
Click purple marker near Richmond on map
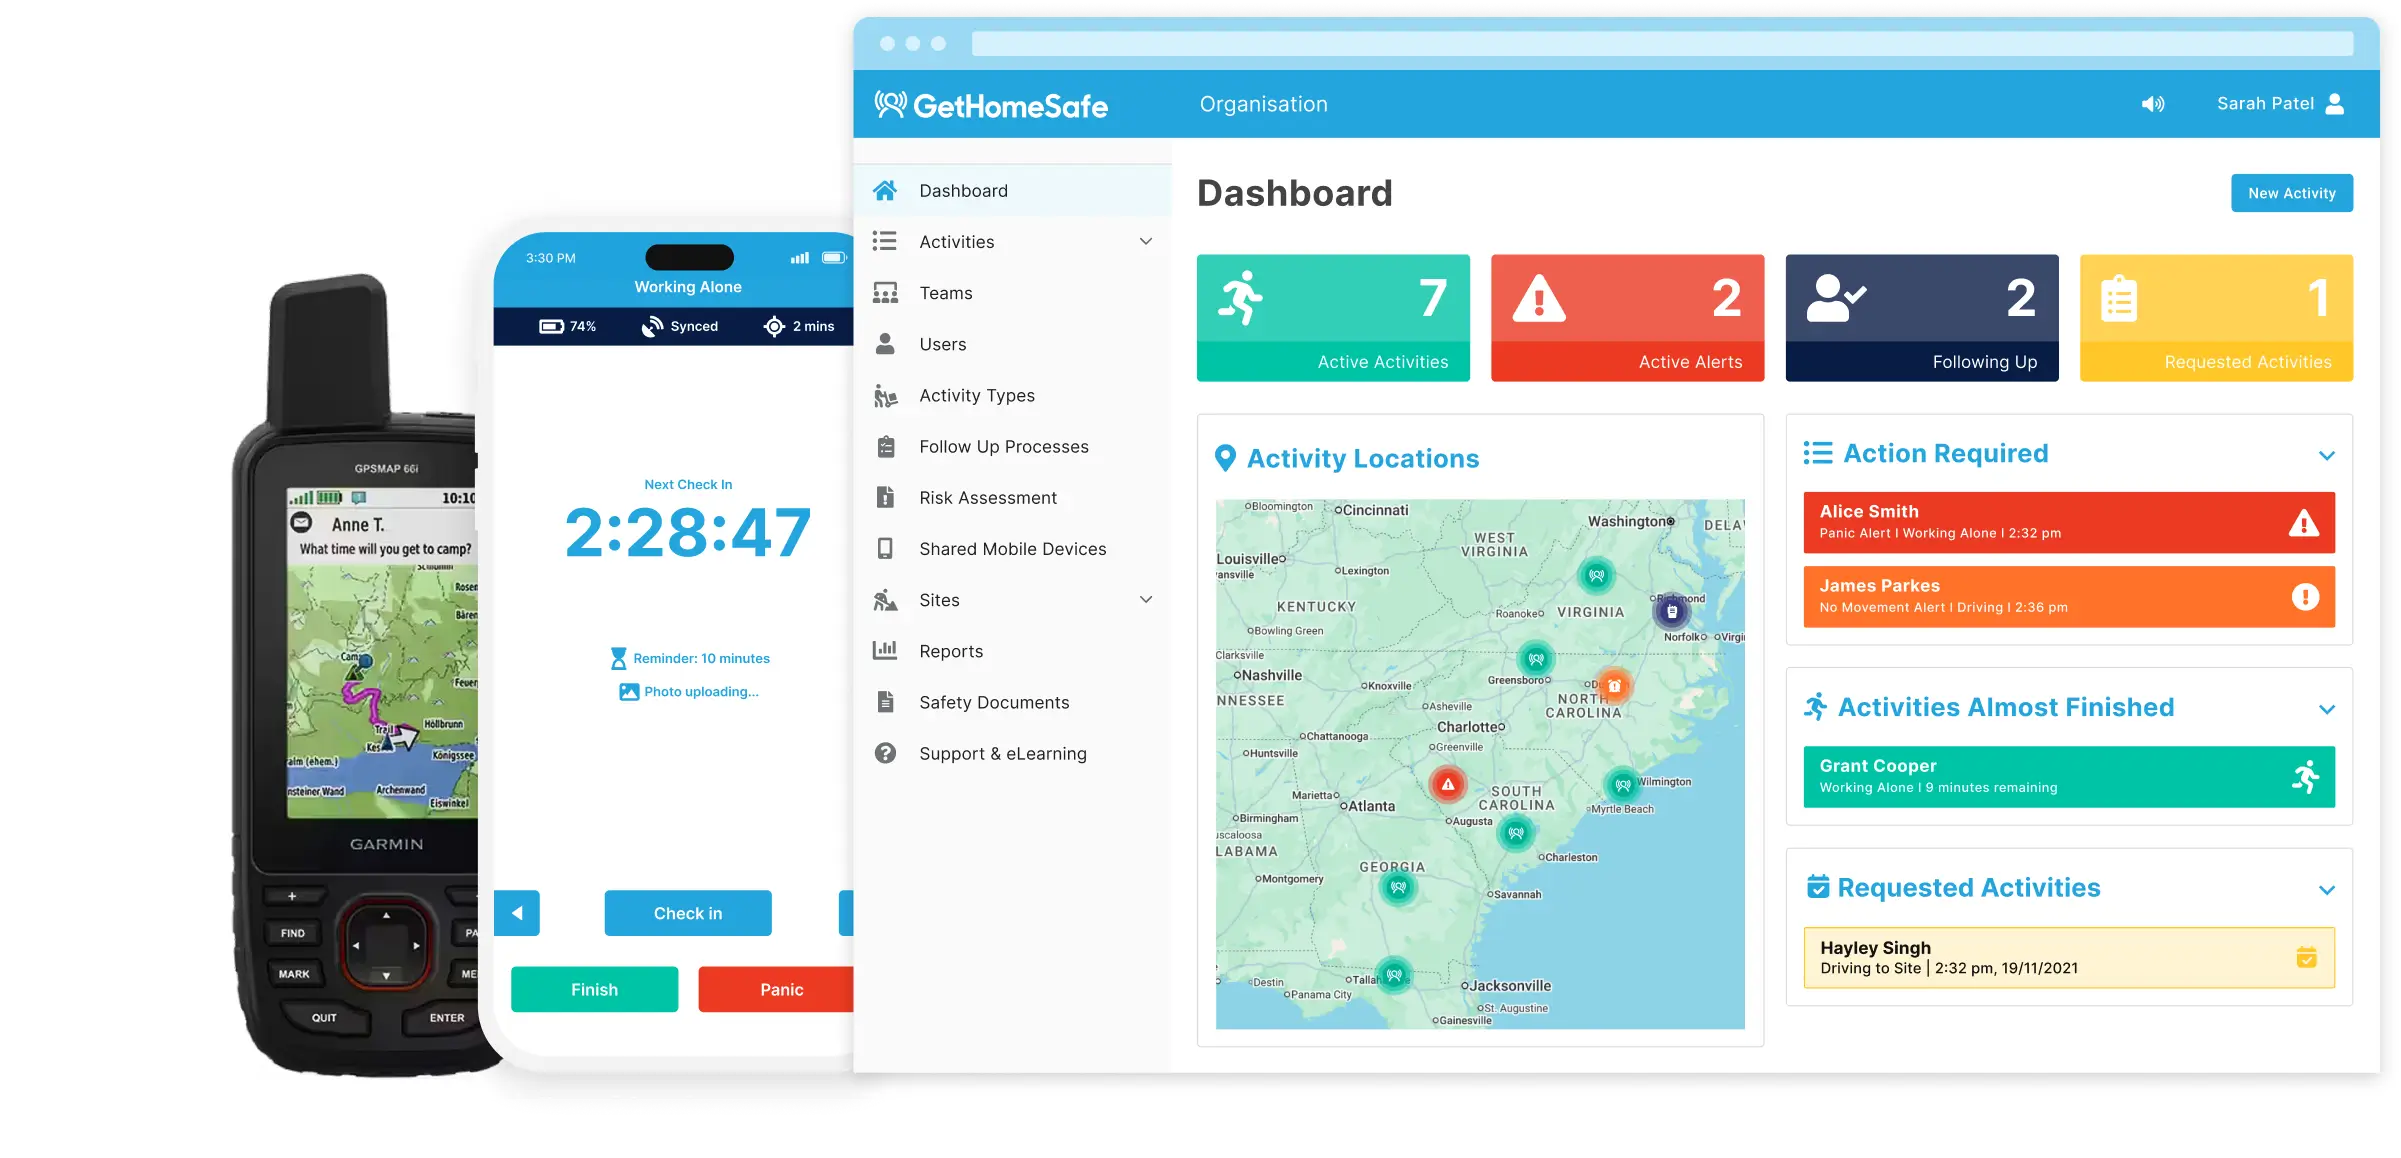(x=1671, y=611)
